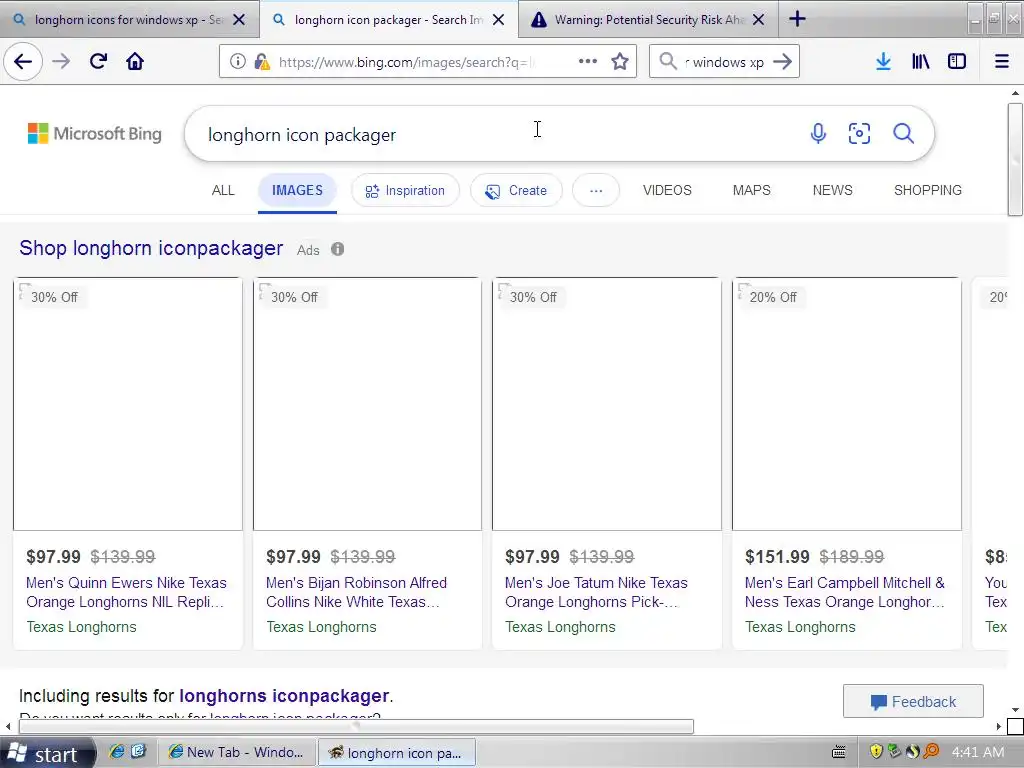Image resolution: width=1024 pixels, height=768 pixels.
Task: Open Bing visual search camera icon
Action: [859, 134]
